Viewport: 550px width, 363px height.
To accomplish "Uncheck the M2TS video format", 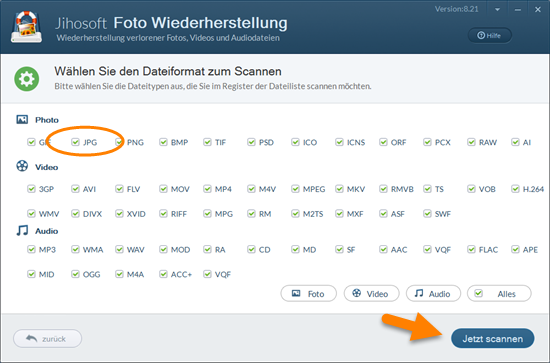I will (295, 214).
